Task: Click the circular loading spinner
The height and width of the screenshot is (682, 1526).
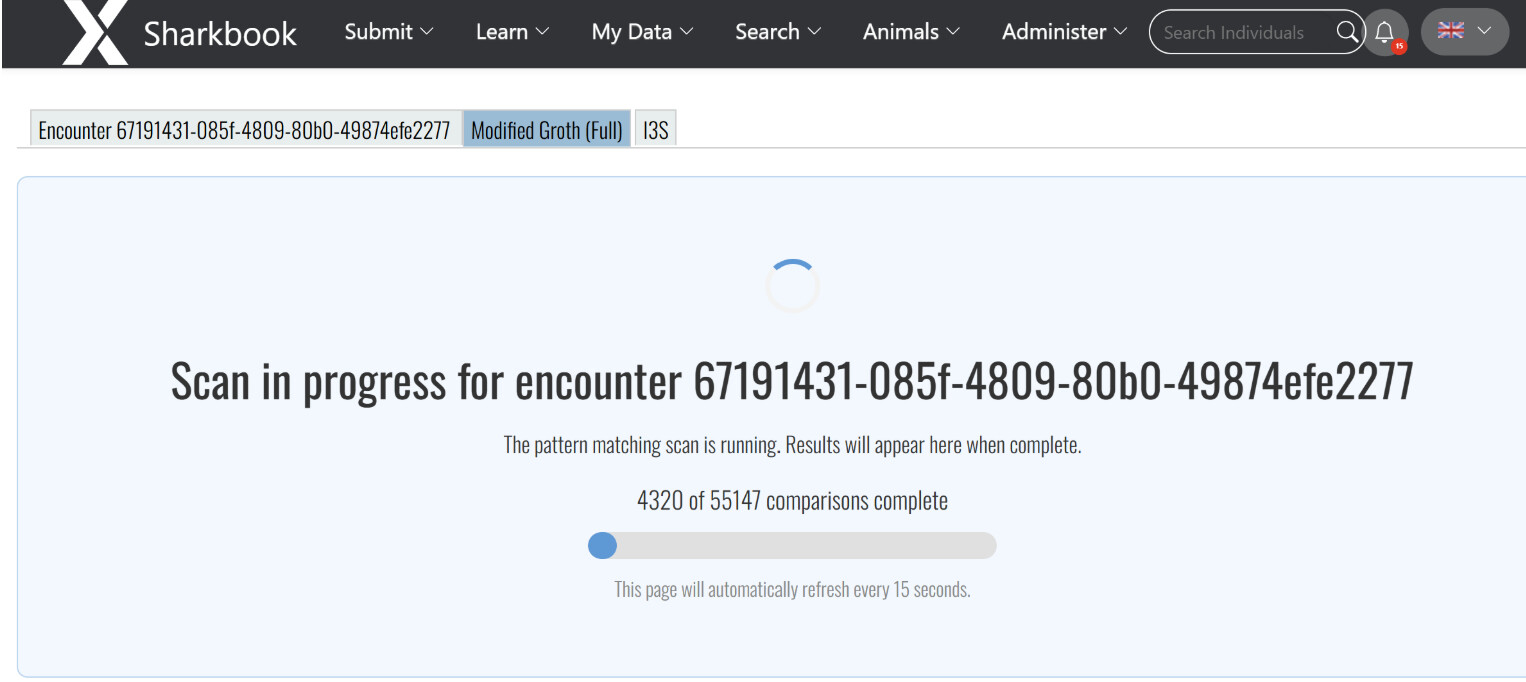Action: pos(792,287)
